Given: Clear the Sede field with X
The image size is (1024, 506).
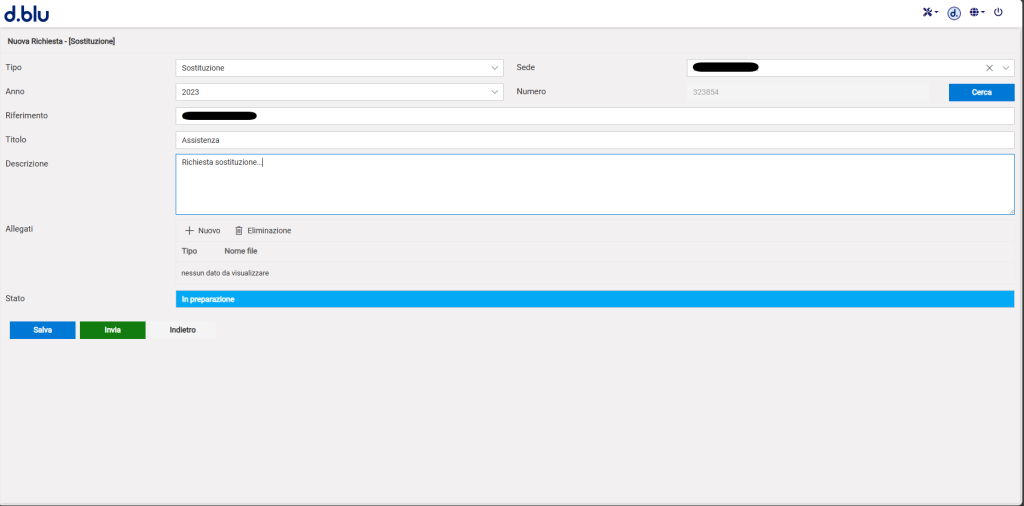Looking at the screenshot, I should click(x=990, y=68).
